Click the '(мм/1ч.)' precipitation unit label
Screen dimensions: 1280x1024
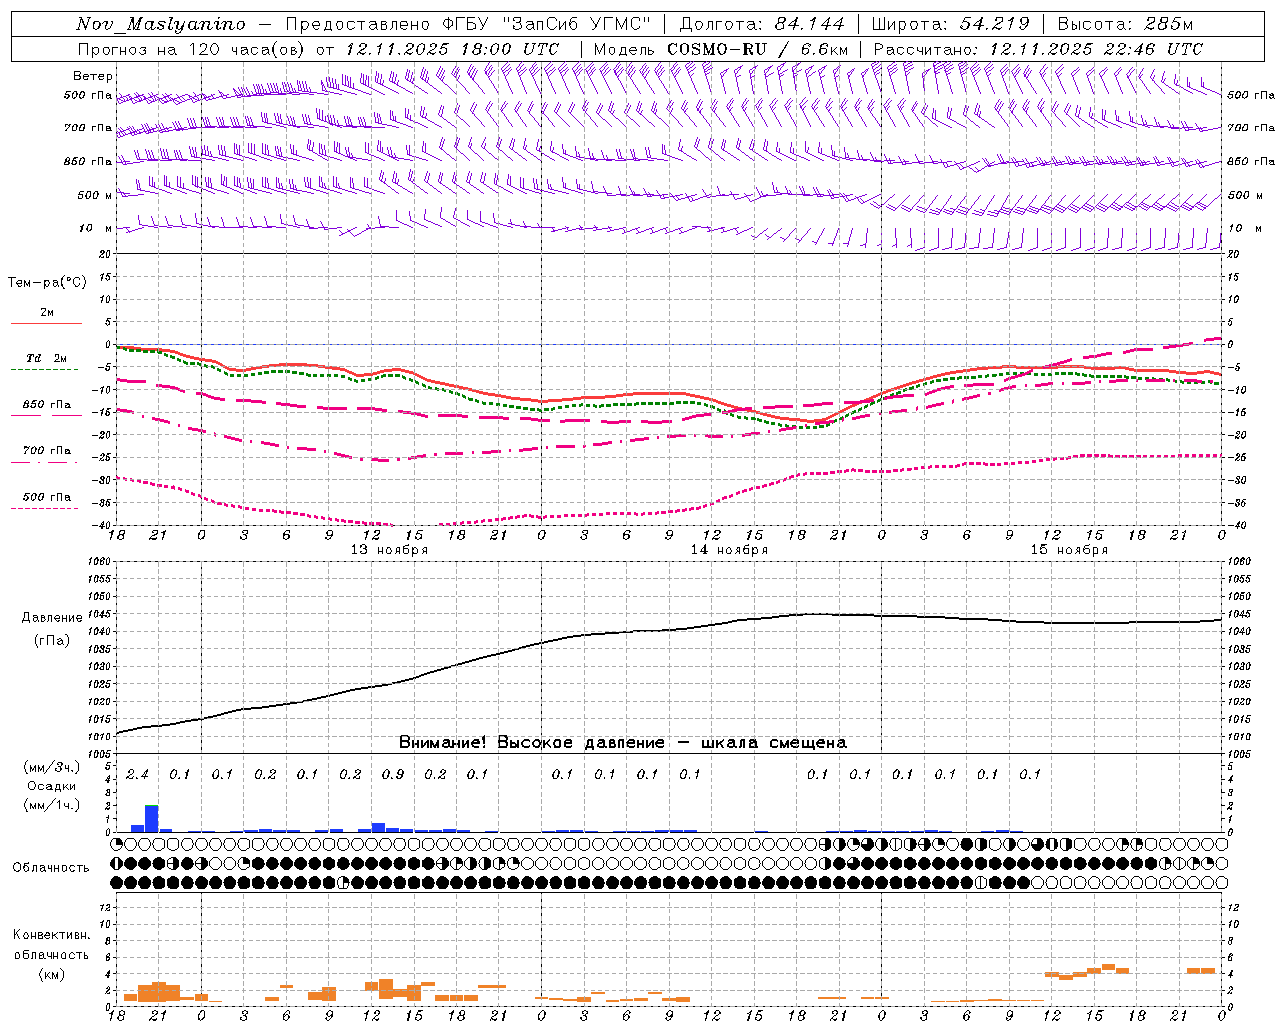point(51,805)
